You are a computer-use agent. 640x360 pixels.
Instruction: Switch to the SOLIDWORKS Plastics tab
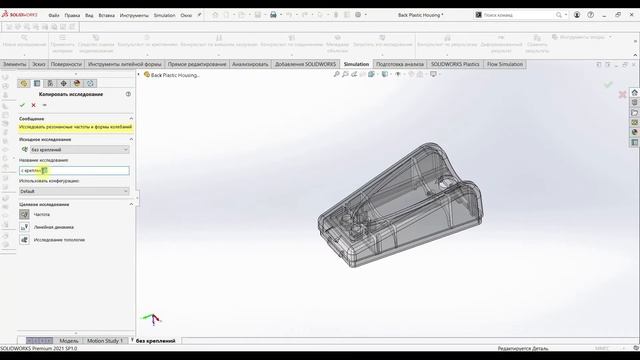pos(455,64)
